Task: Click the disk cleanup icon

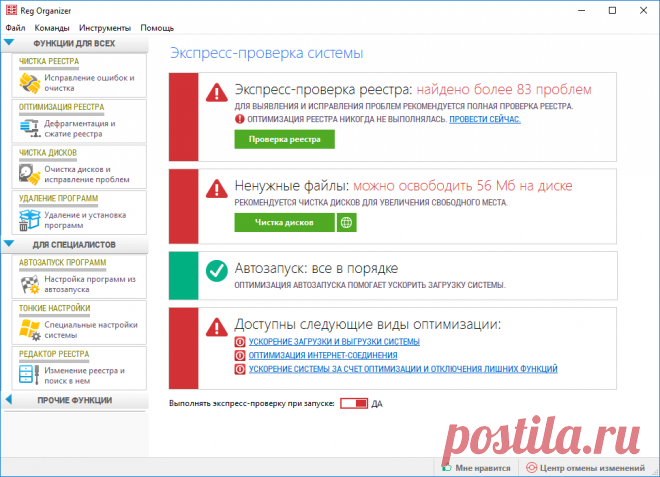Action: pos(30,174)
